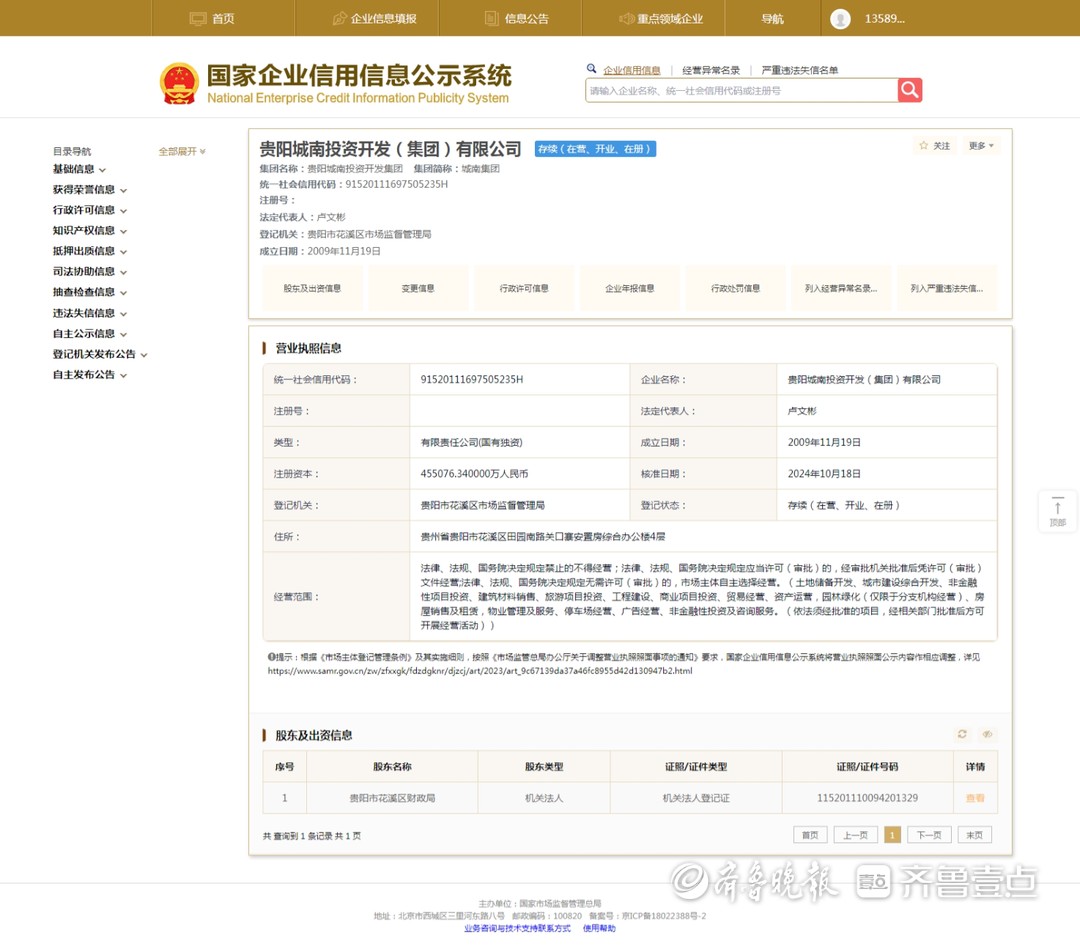1080x947 pixels.
Task: Click the star icon to follow the company
Action: click(x=924, y=145)
